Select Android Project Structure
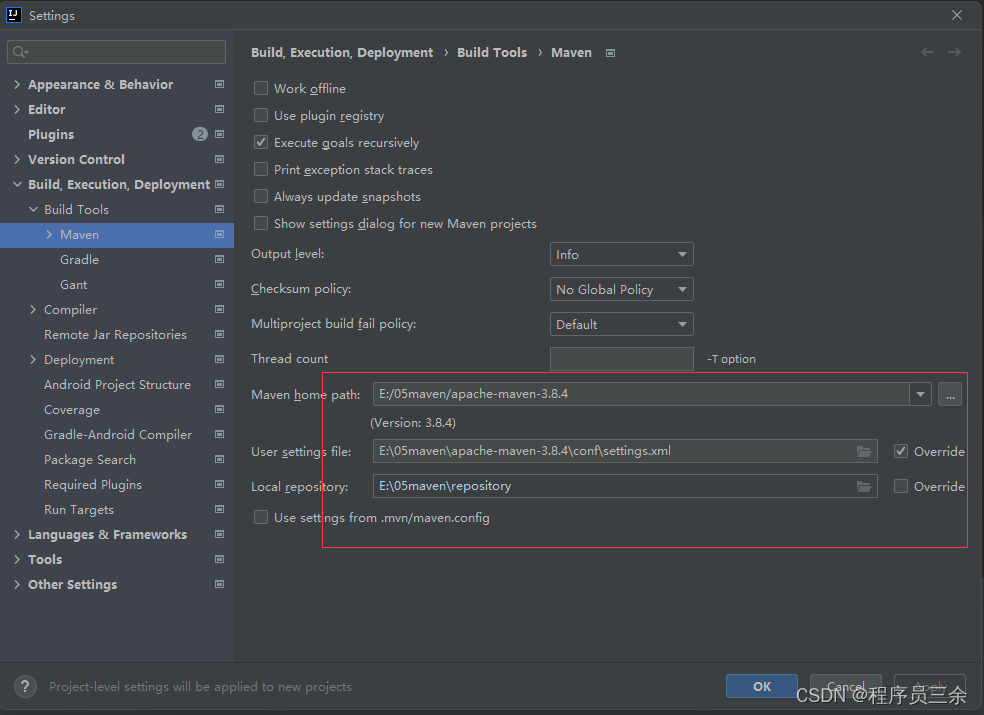Image resolution: width=984 pixels, height=715 pixels. click(117, 384)
